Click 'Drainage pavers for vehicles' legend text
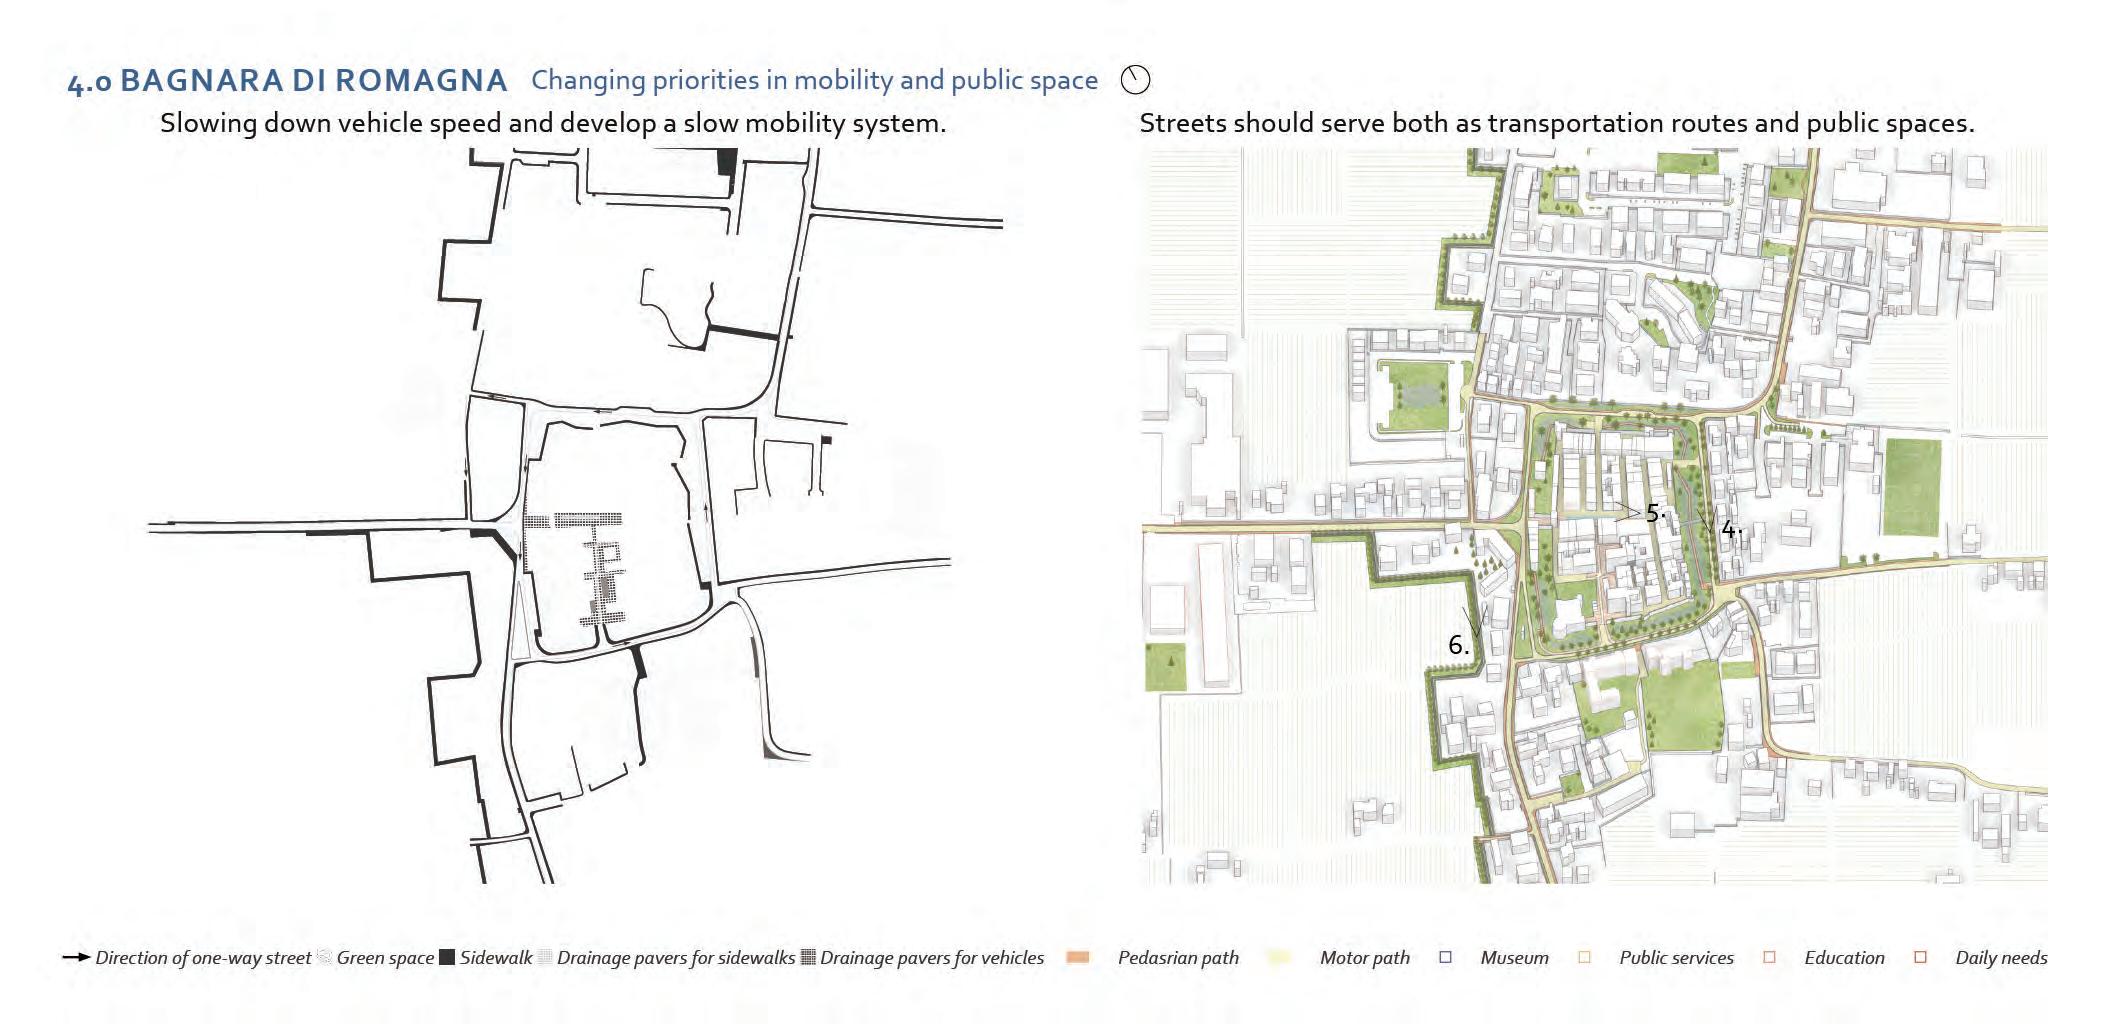Image resolution: width=2111 pixels, height=1030 pixels. pos(932,958)
